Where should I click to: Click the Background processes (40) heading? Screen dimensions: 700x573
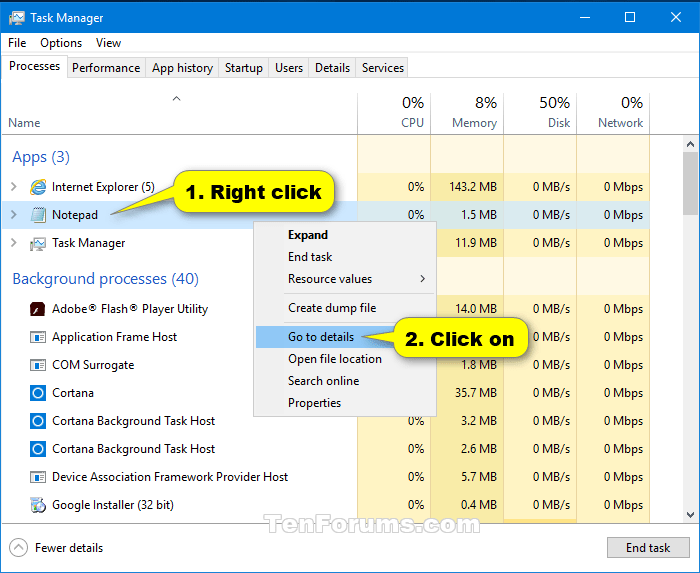click(105, 279)
